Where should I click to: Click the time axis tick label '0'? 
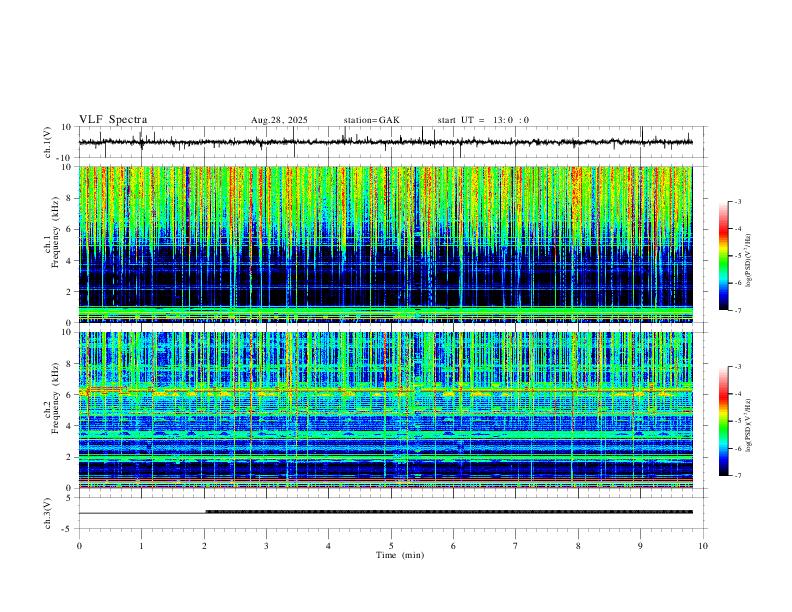tap(79, 546)
